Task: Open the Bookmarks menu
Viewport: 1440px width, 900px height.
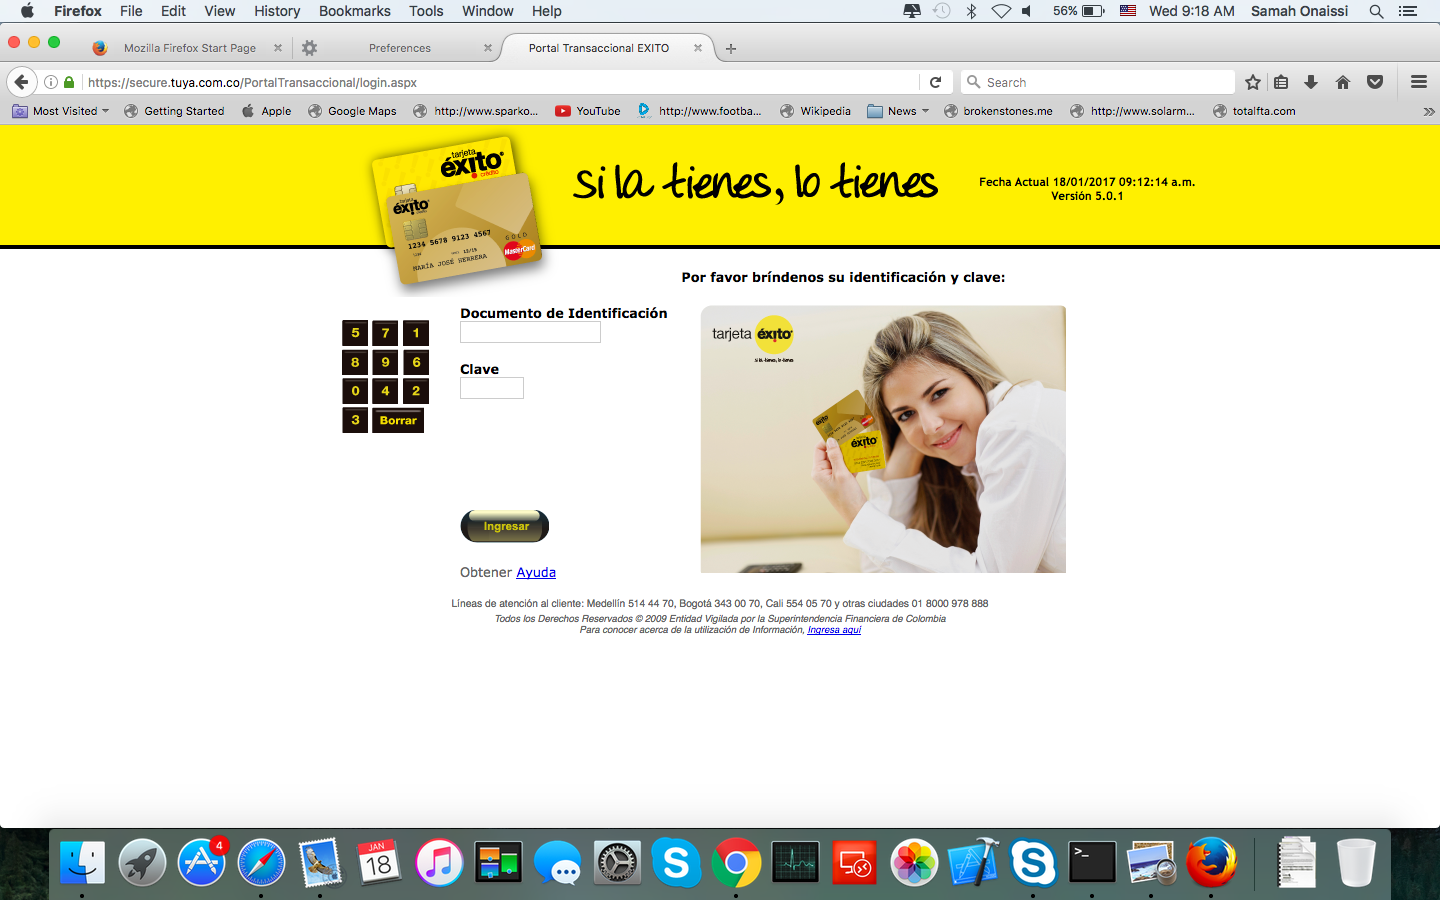Action: pos(355,11)
